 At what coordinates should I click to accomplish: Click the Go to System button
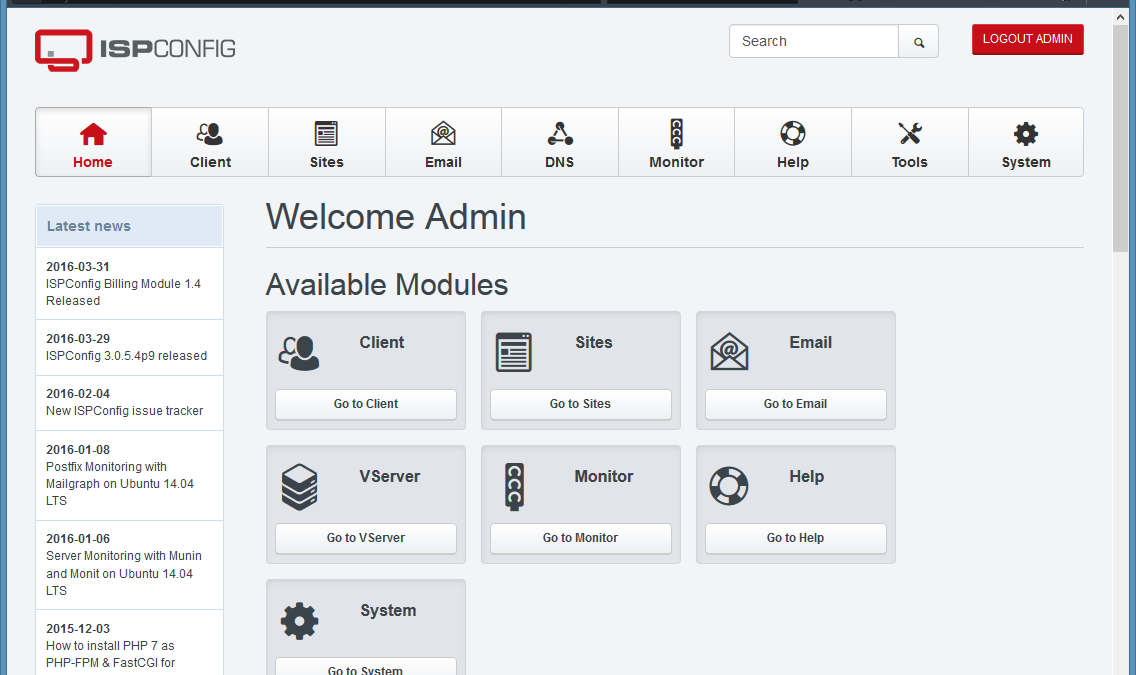(x=366, y=668)
